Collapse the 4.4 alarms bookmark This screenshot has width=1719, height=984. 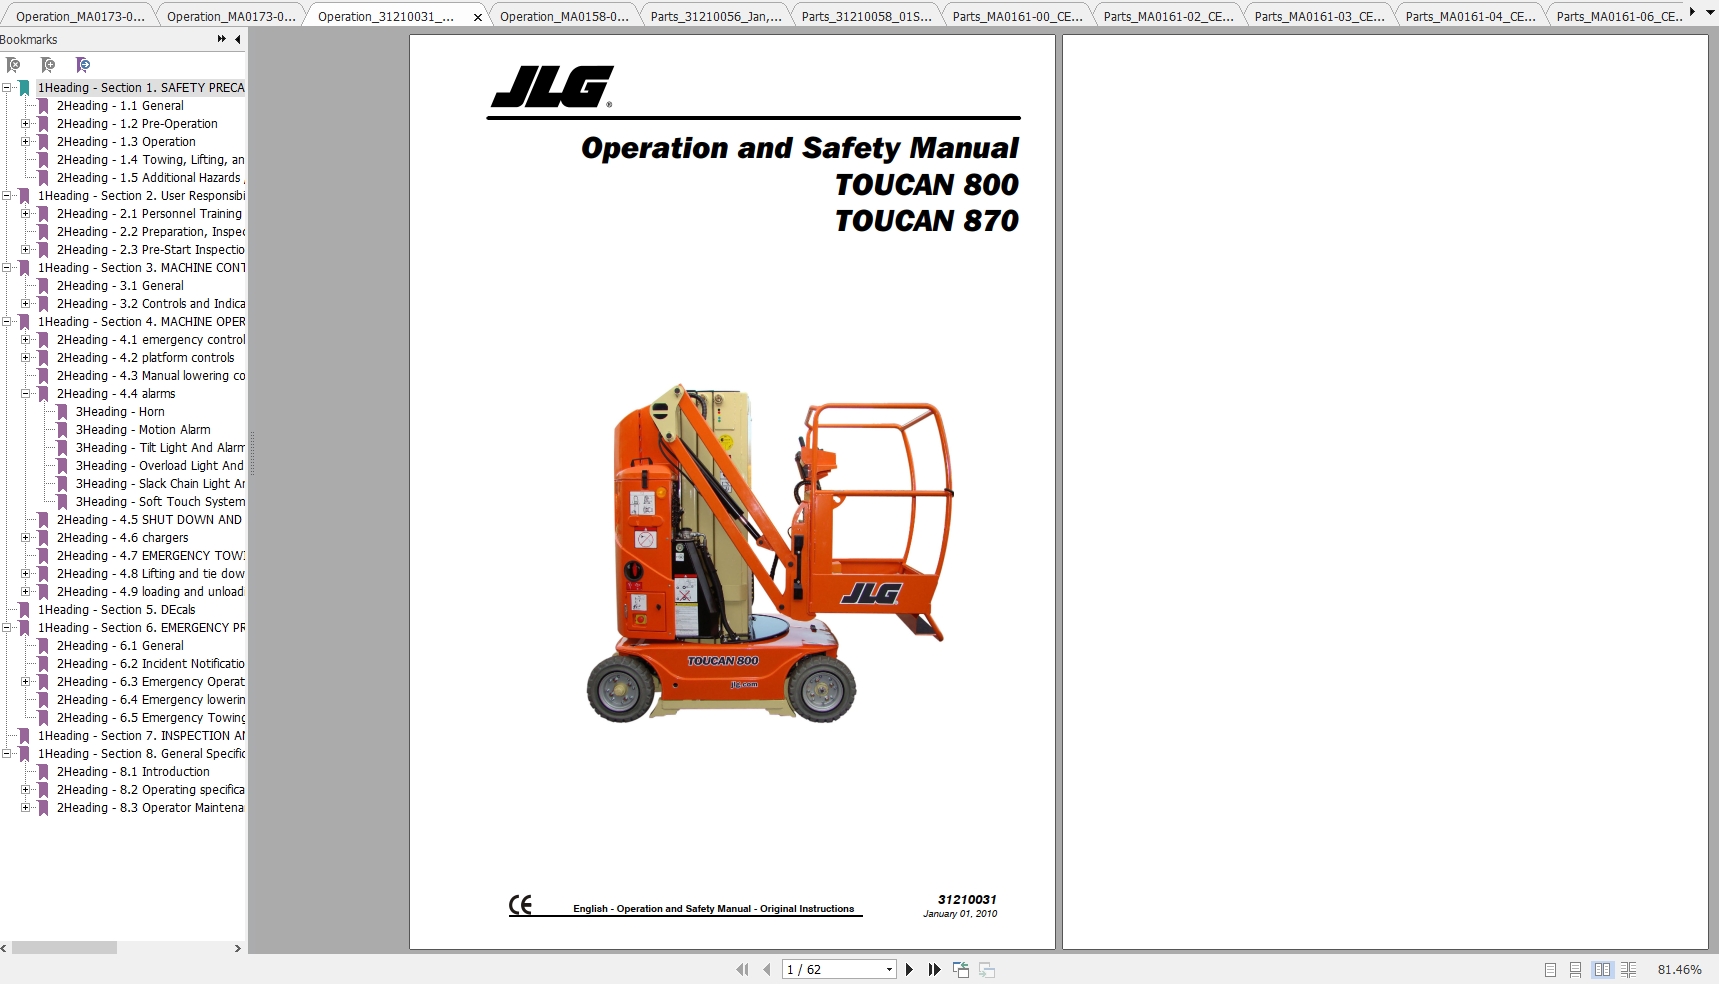coord(26,394)
